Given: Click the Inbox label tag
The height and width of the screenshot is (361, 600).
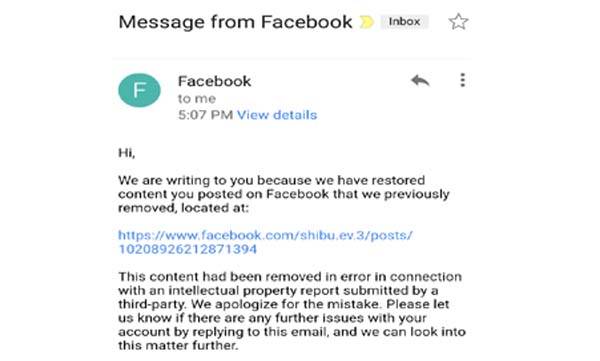Looking at the screenshot, I should [404, 21].
